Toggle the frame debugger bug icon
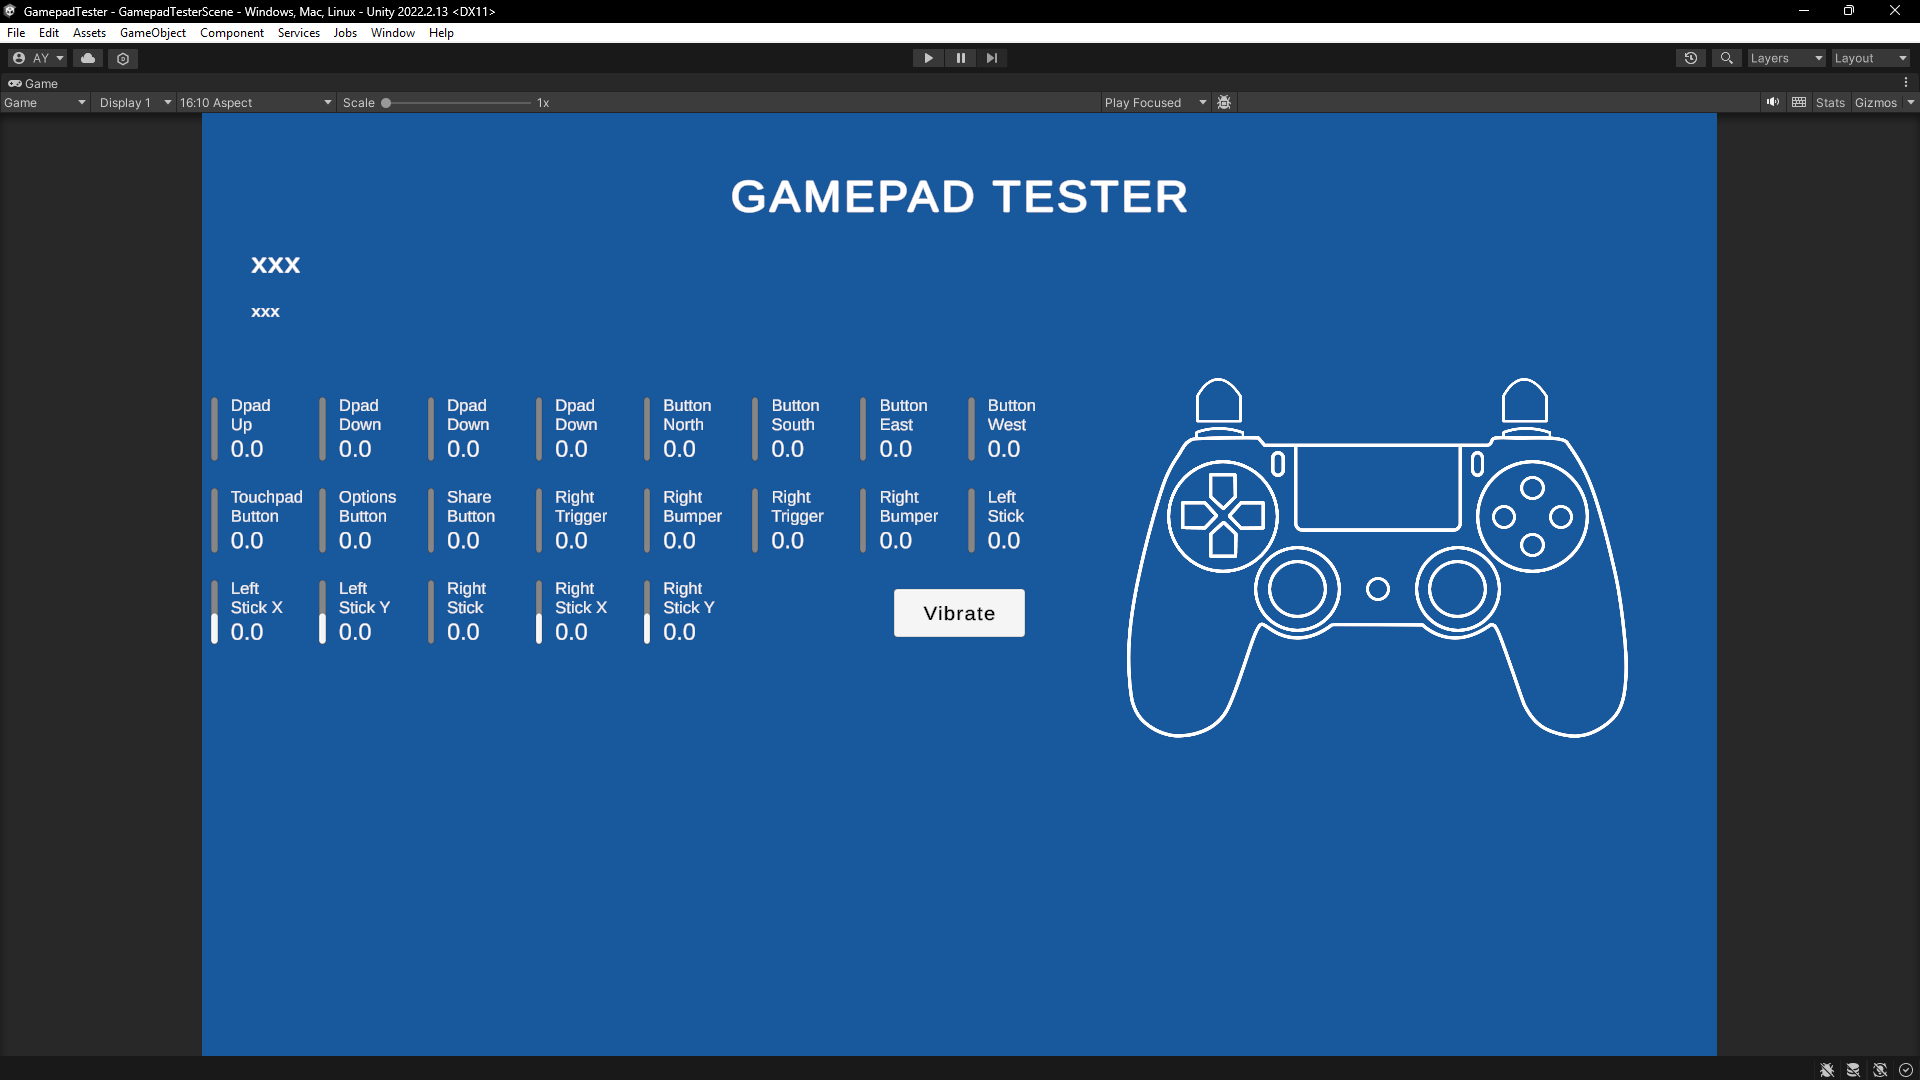 (x=1224, y=103)
